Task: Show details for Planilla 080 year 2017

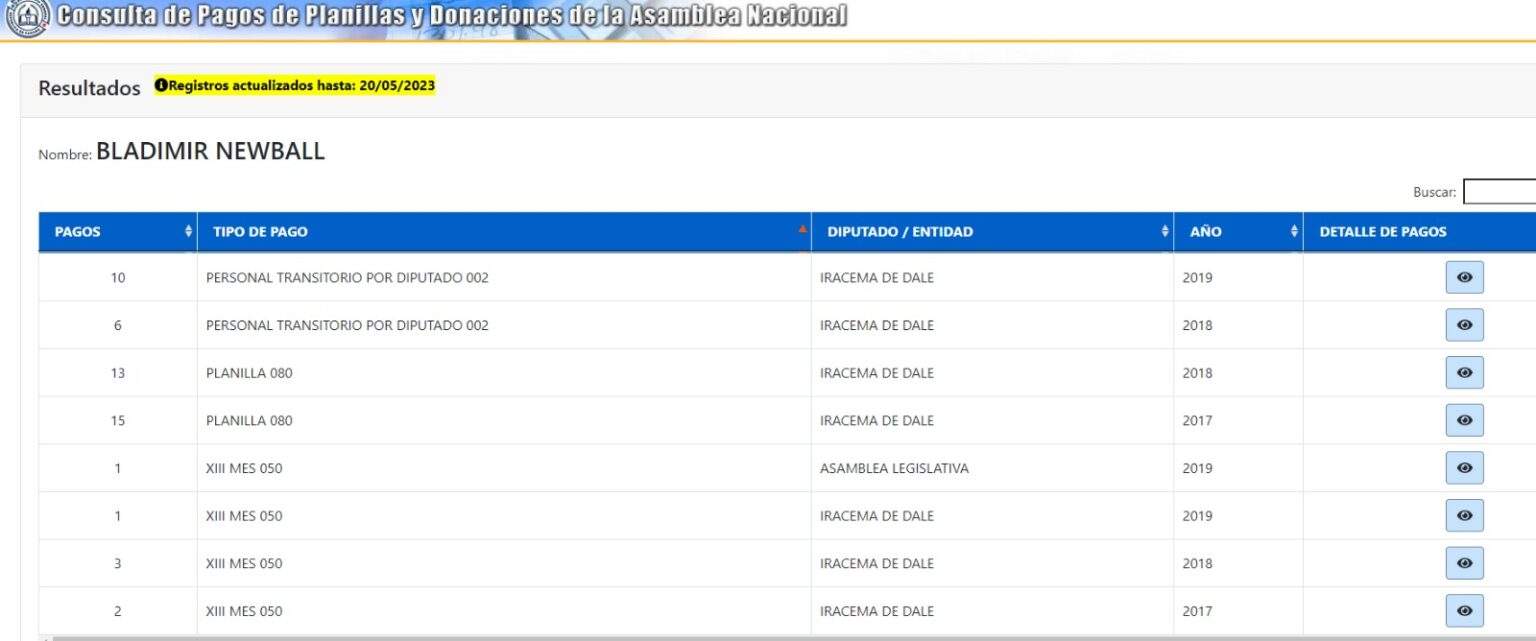Action: tap(1464, 420)
